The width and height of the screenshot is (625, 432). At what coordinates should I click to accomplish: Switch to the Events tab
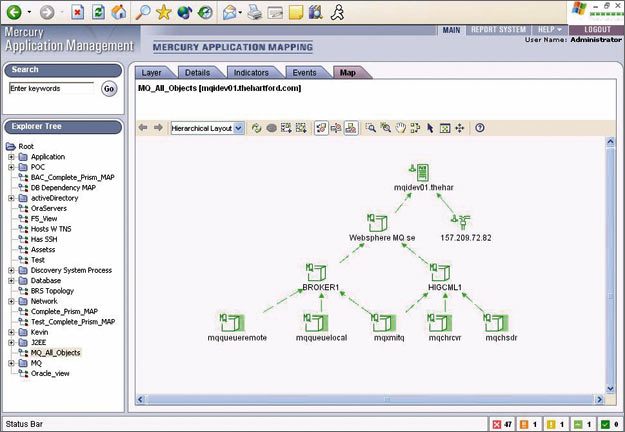tap(304, 73)
